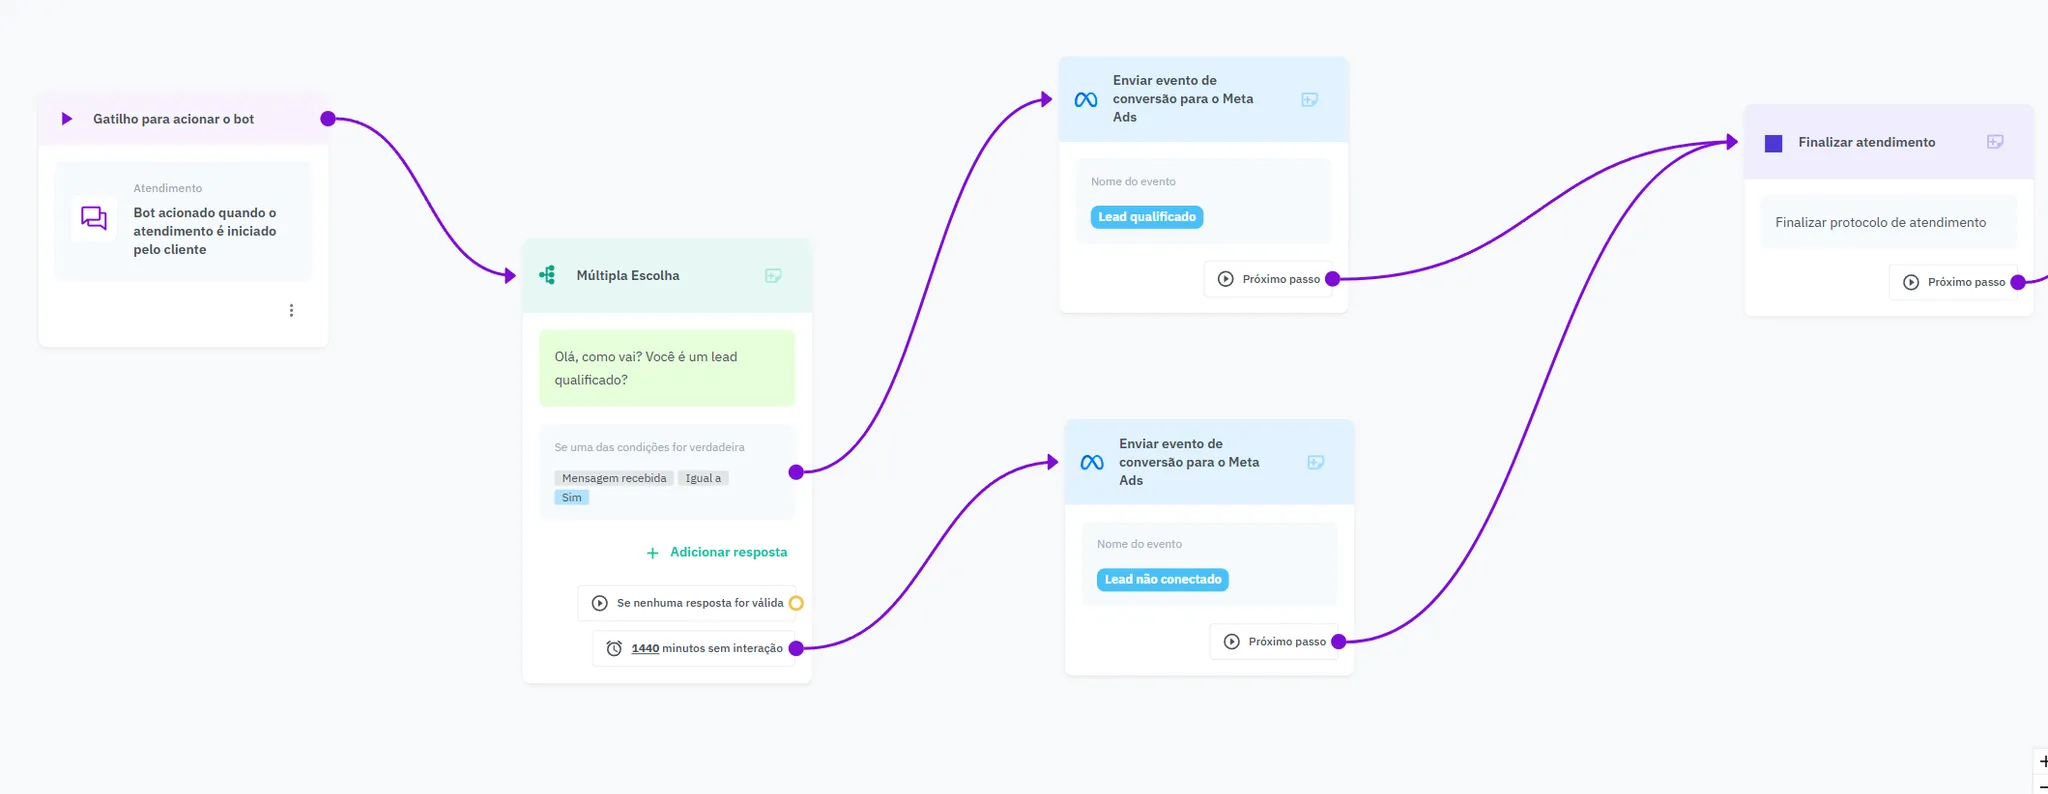Click empty connector of Se nenhuma resposta
Screen dimensions: 2048x794
click(x=796, y=603)
